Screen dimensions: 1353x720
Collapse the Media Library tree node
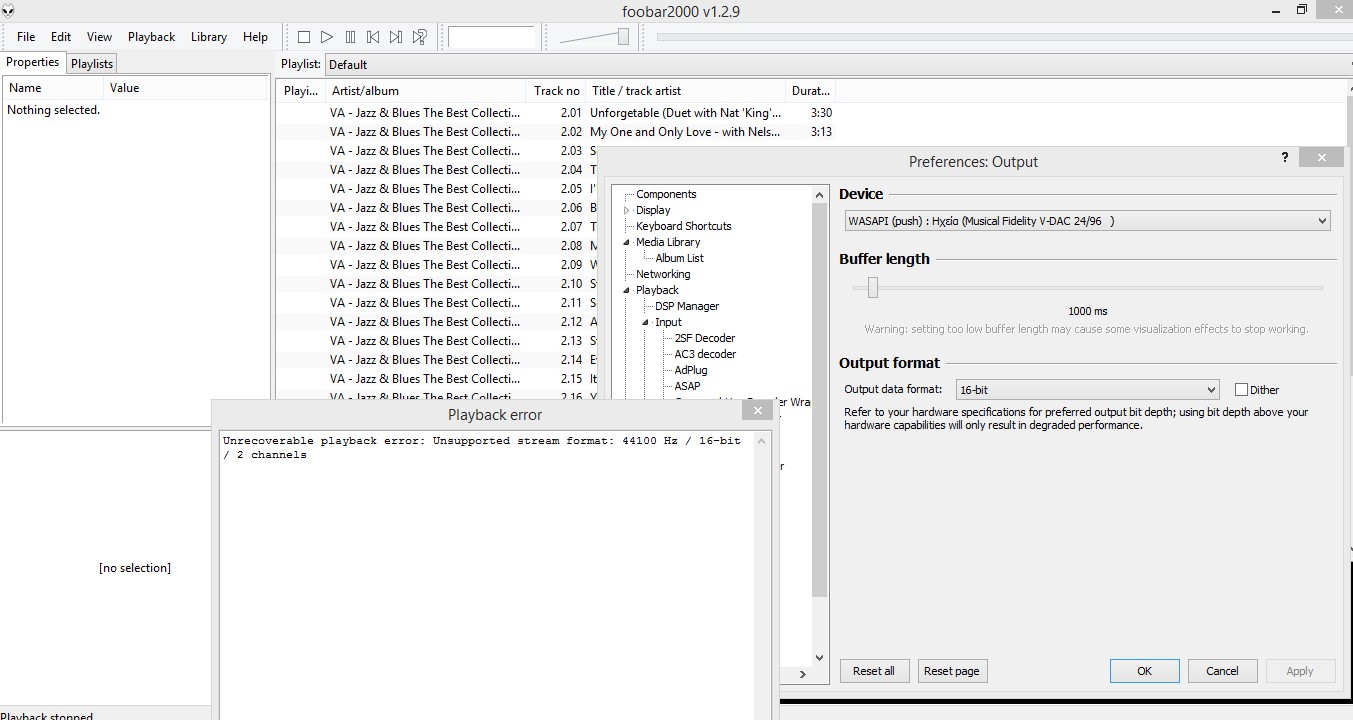pyautogui.click(x=627, y=243)
